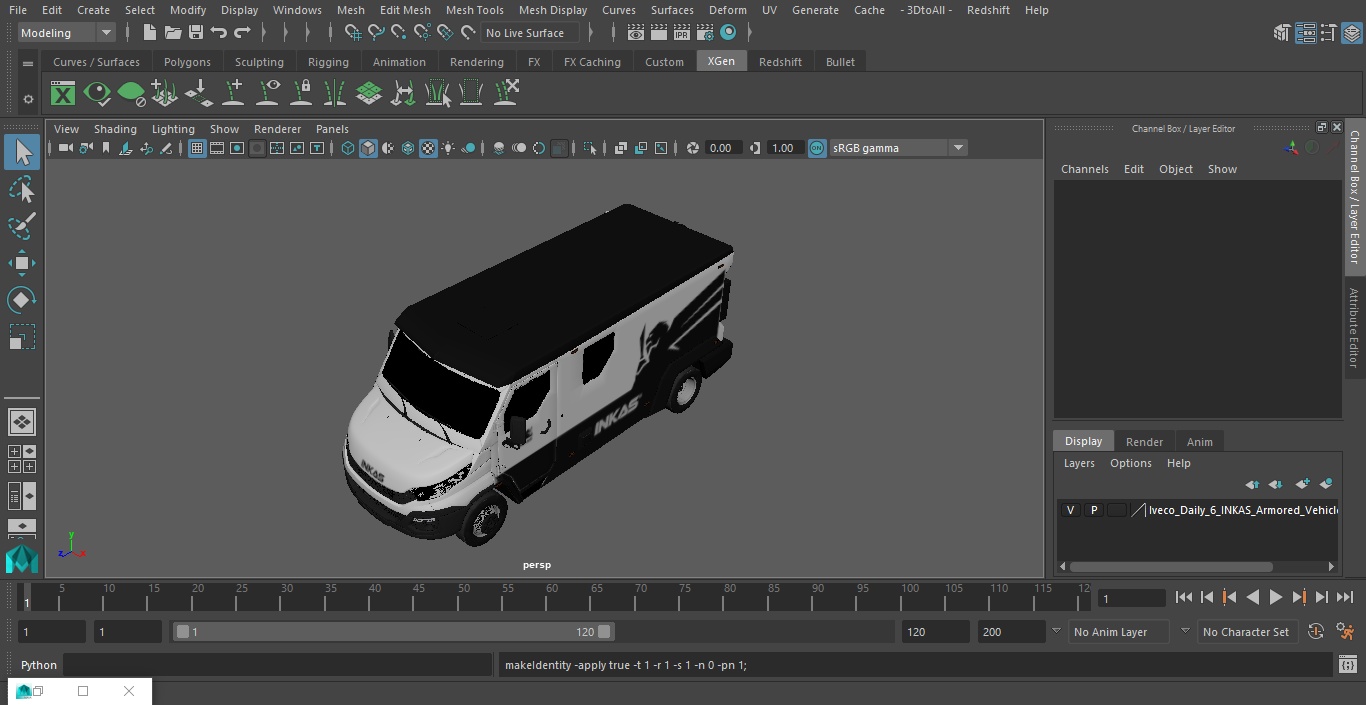
Task: Activate the Scale tool
Action: click(22, 337)
